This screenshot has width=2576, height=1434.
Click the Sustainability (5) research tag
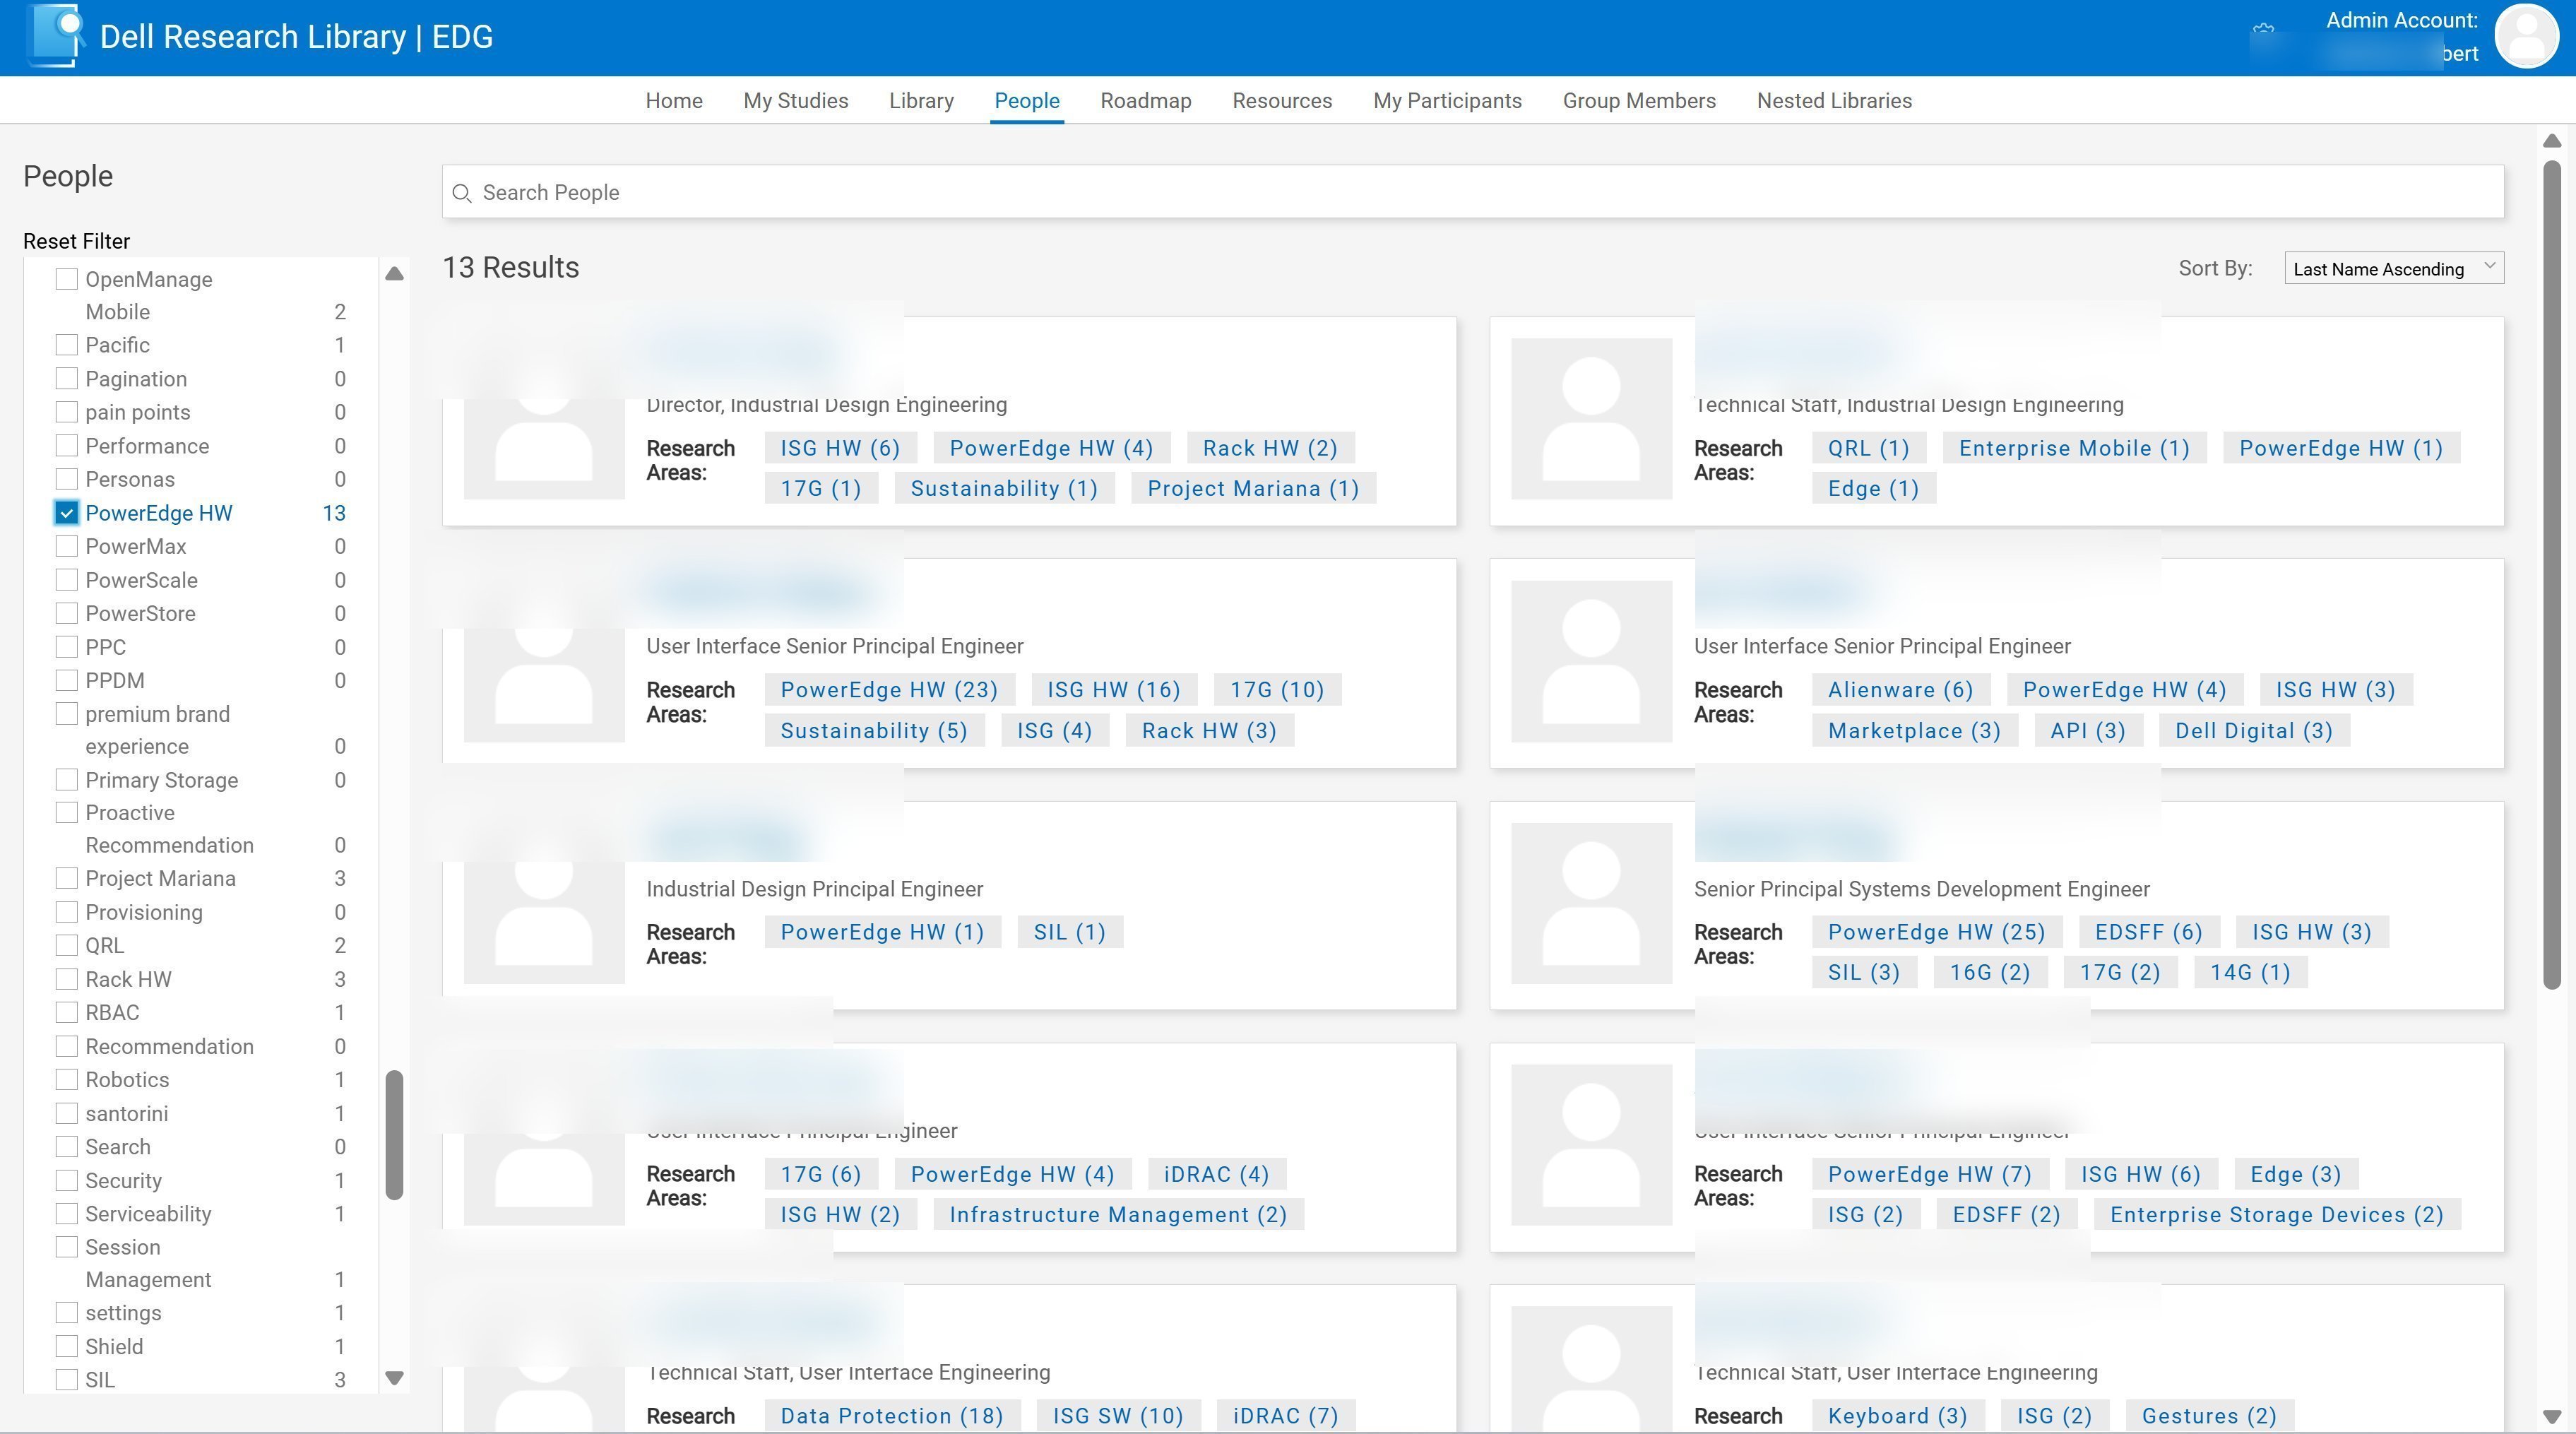coord(874,731)
